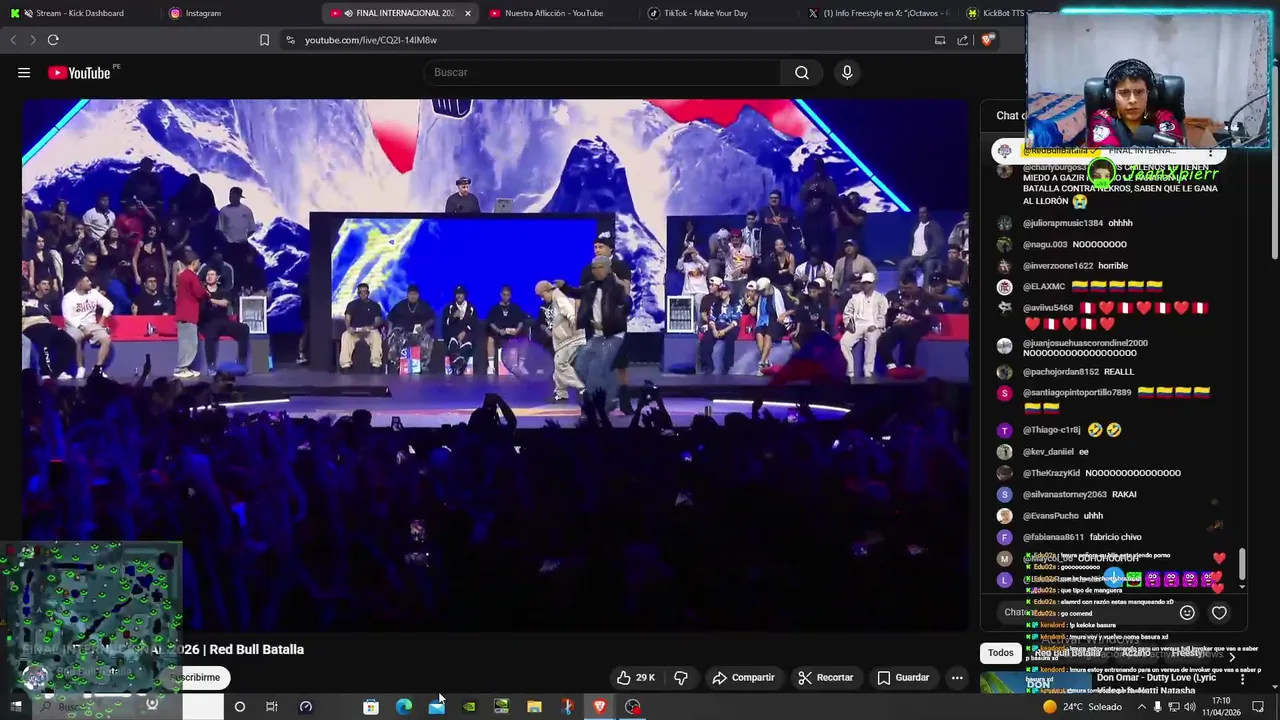The image size is (1280, 720).
Task: Show hidden system tray icons chevron
Action: (x=1141, y=706)
